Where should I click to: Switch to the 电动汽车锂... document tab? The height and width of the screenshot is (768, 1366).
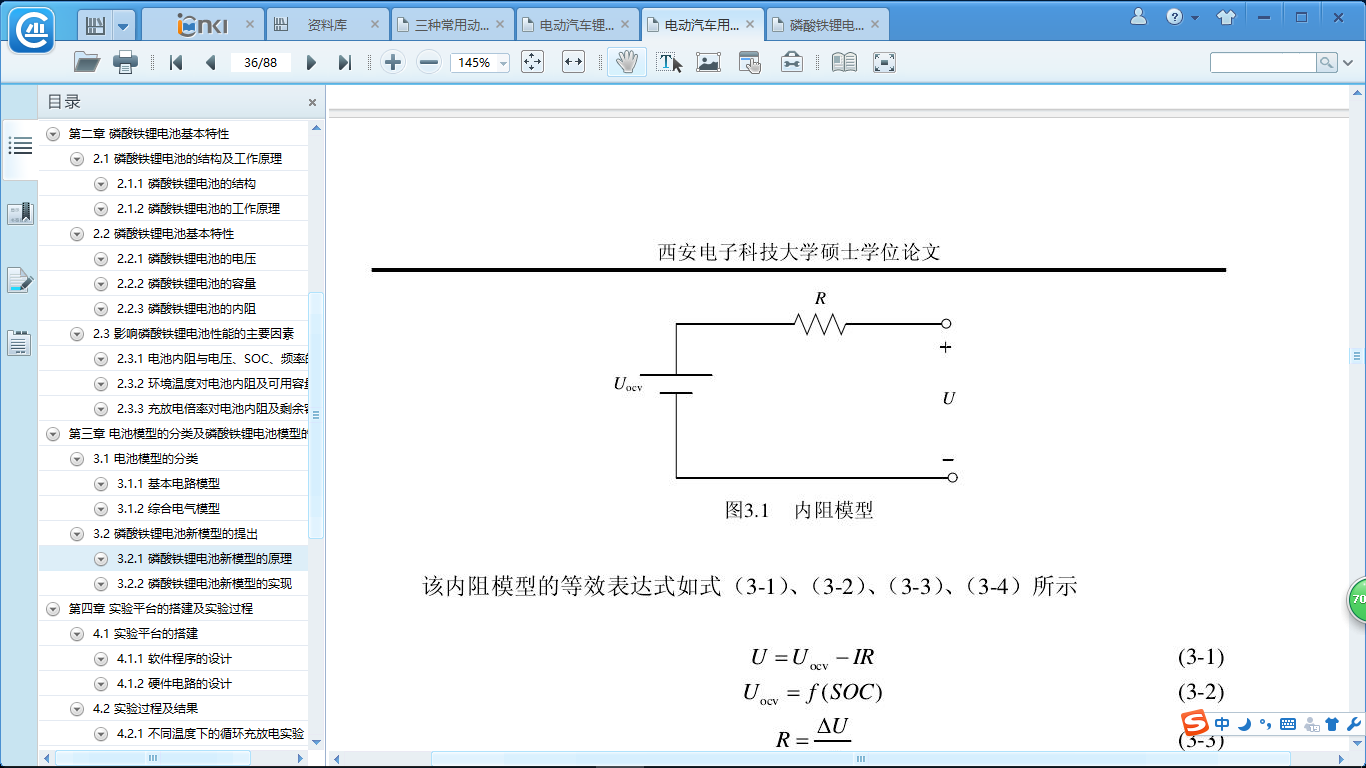(577, 24)
